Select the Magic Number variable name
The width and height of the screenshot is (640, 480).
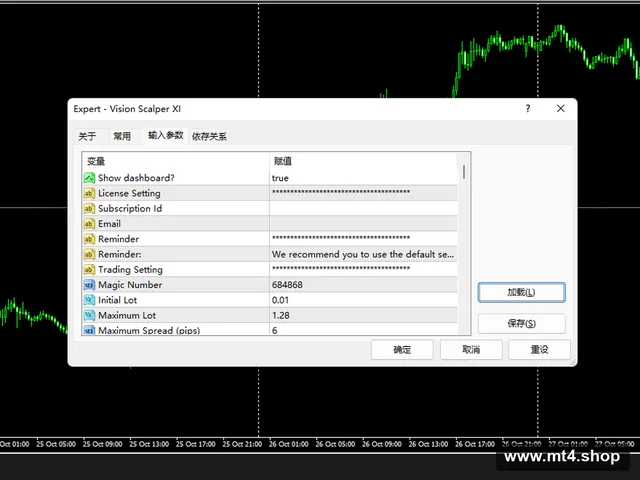130,285
